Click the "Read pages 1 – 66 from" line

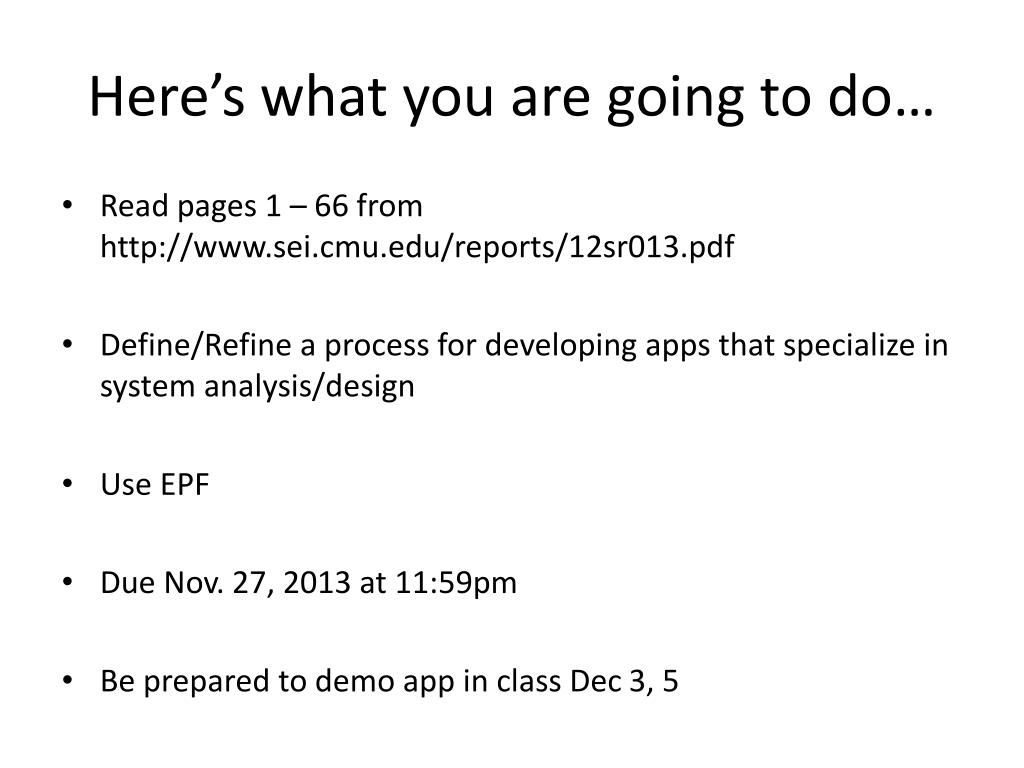pos(261,206)
